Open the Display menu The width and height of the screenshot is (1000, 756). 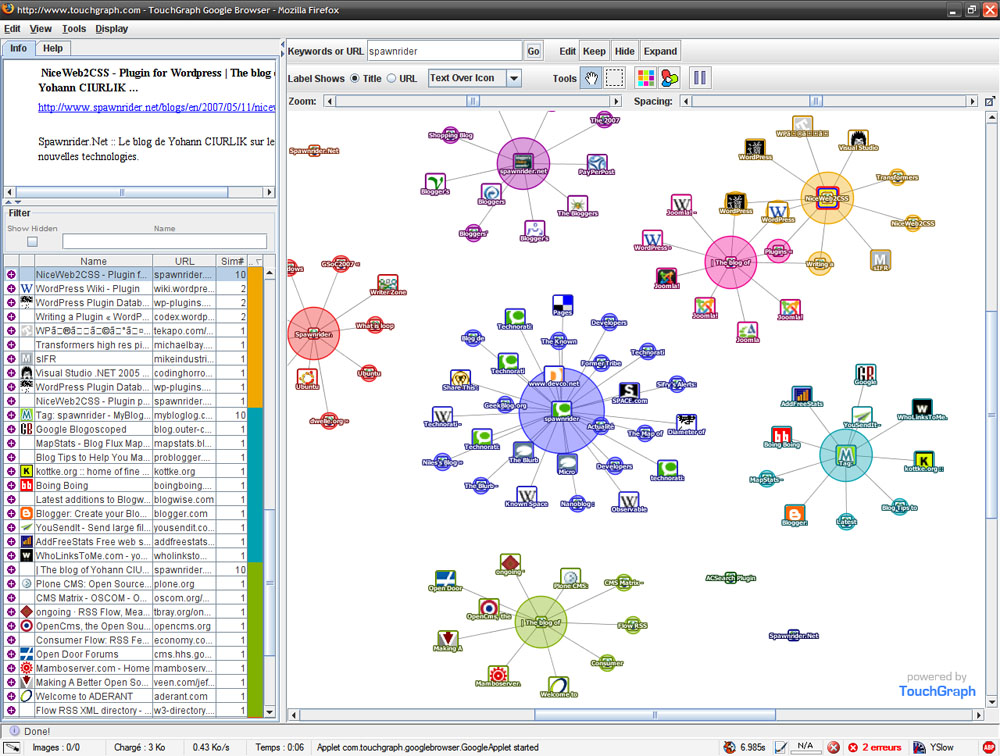coord(112,29)
